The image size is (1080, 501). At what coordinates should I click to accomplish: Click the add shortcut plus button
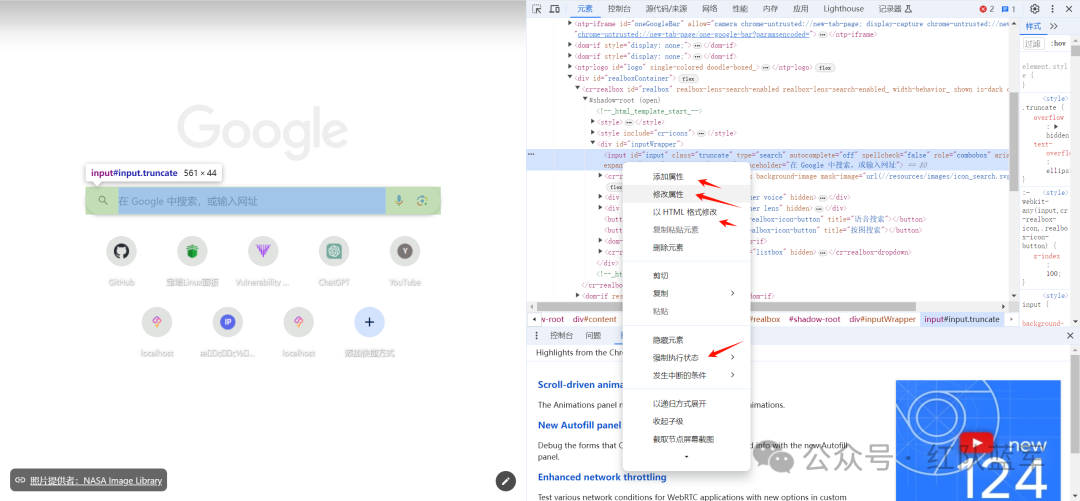click(369, 321)
